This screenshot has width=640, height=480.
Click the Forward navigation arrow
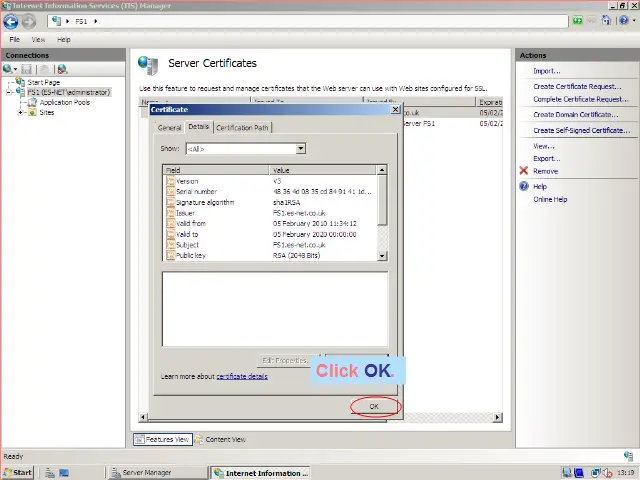coord(29,22)
